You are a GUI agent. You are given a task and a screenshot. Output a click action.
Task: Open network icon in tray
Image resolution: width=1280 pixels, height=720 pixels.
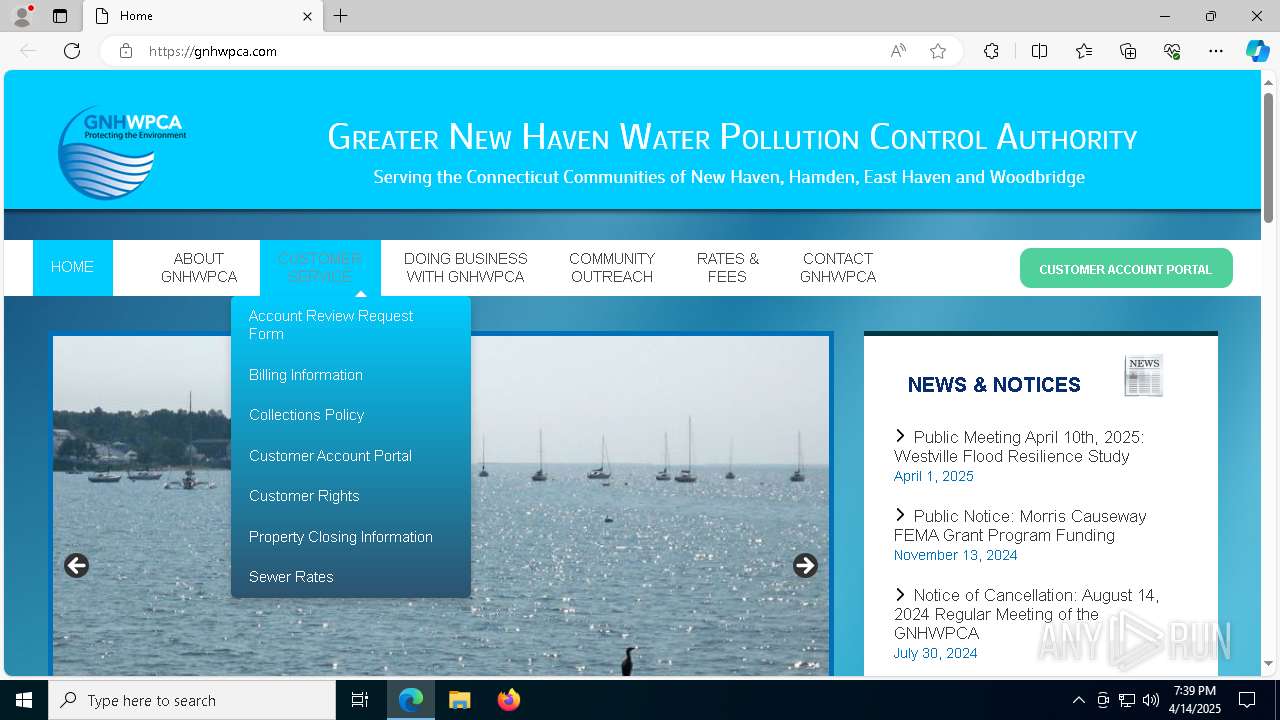tap(1127, 700)
